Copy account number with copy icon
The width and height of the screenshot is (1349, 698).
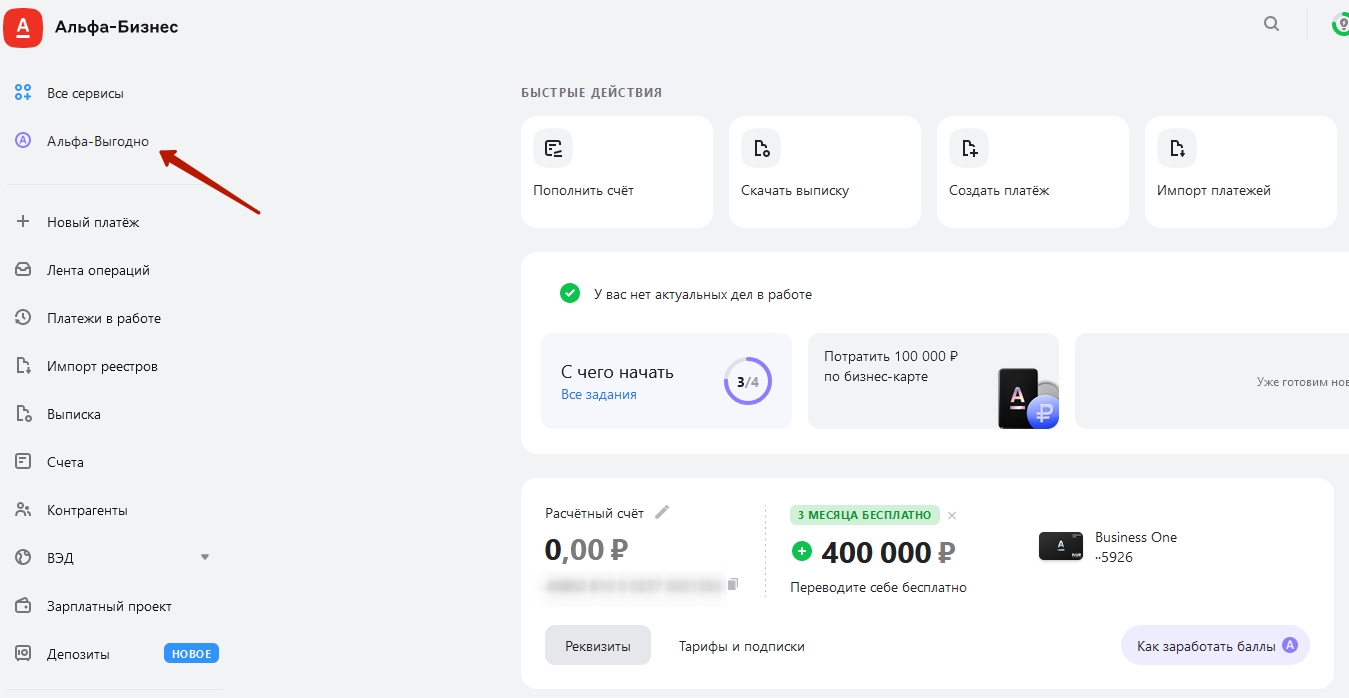coord(733,584)
